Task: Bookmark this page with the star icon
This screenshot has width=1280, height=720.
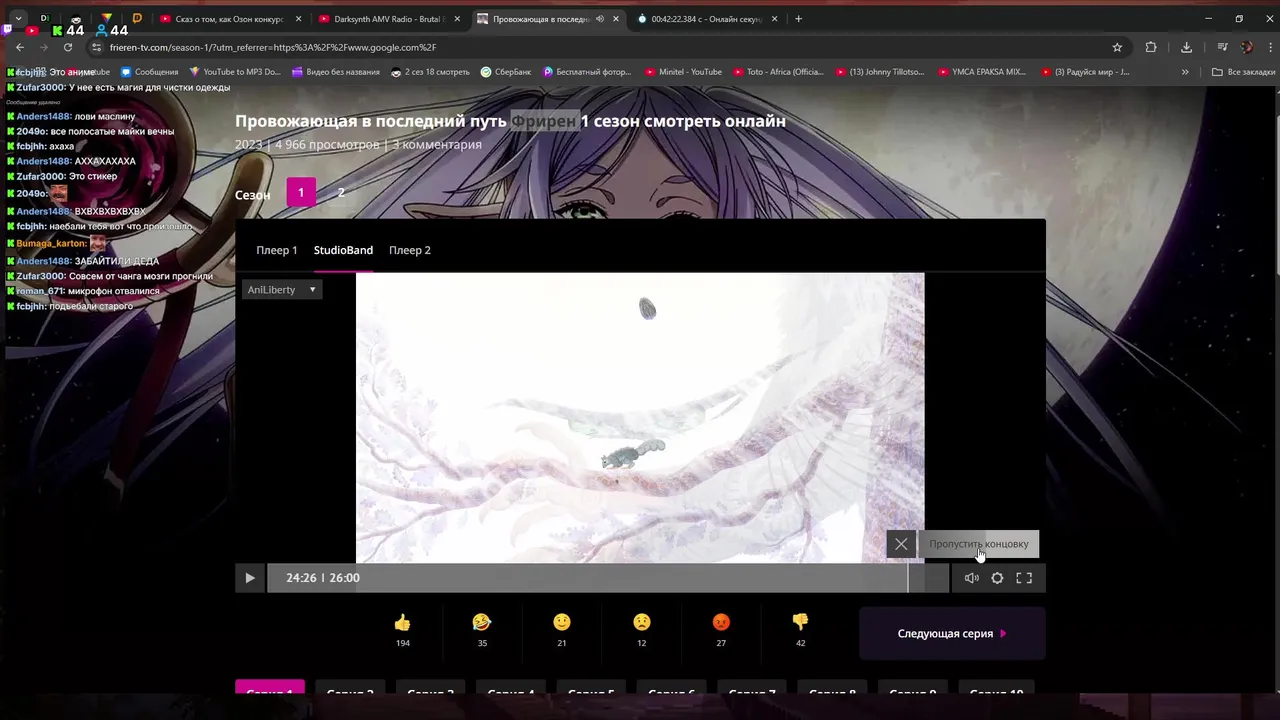Action: 1117,47
